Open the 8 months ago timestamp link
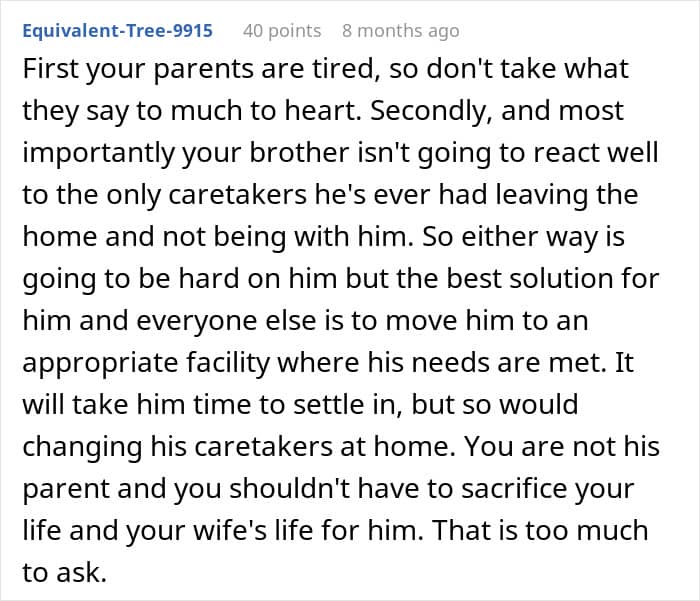Screen dimensions: 700x601 (400, 31)
